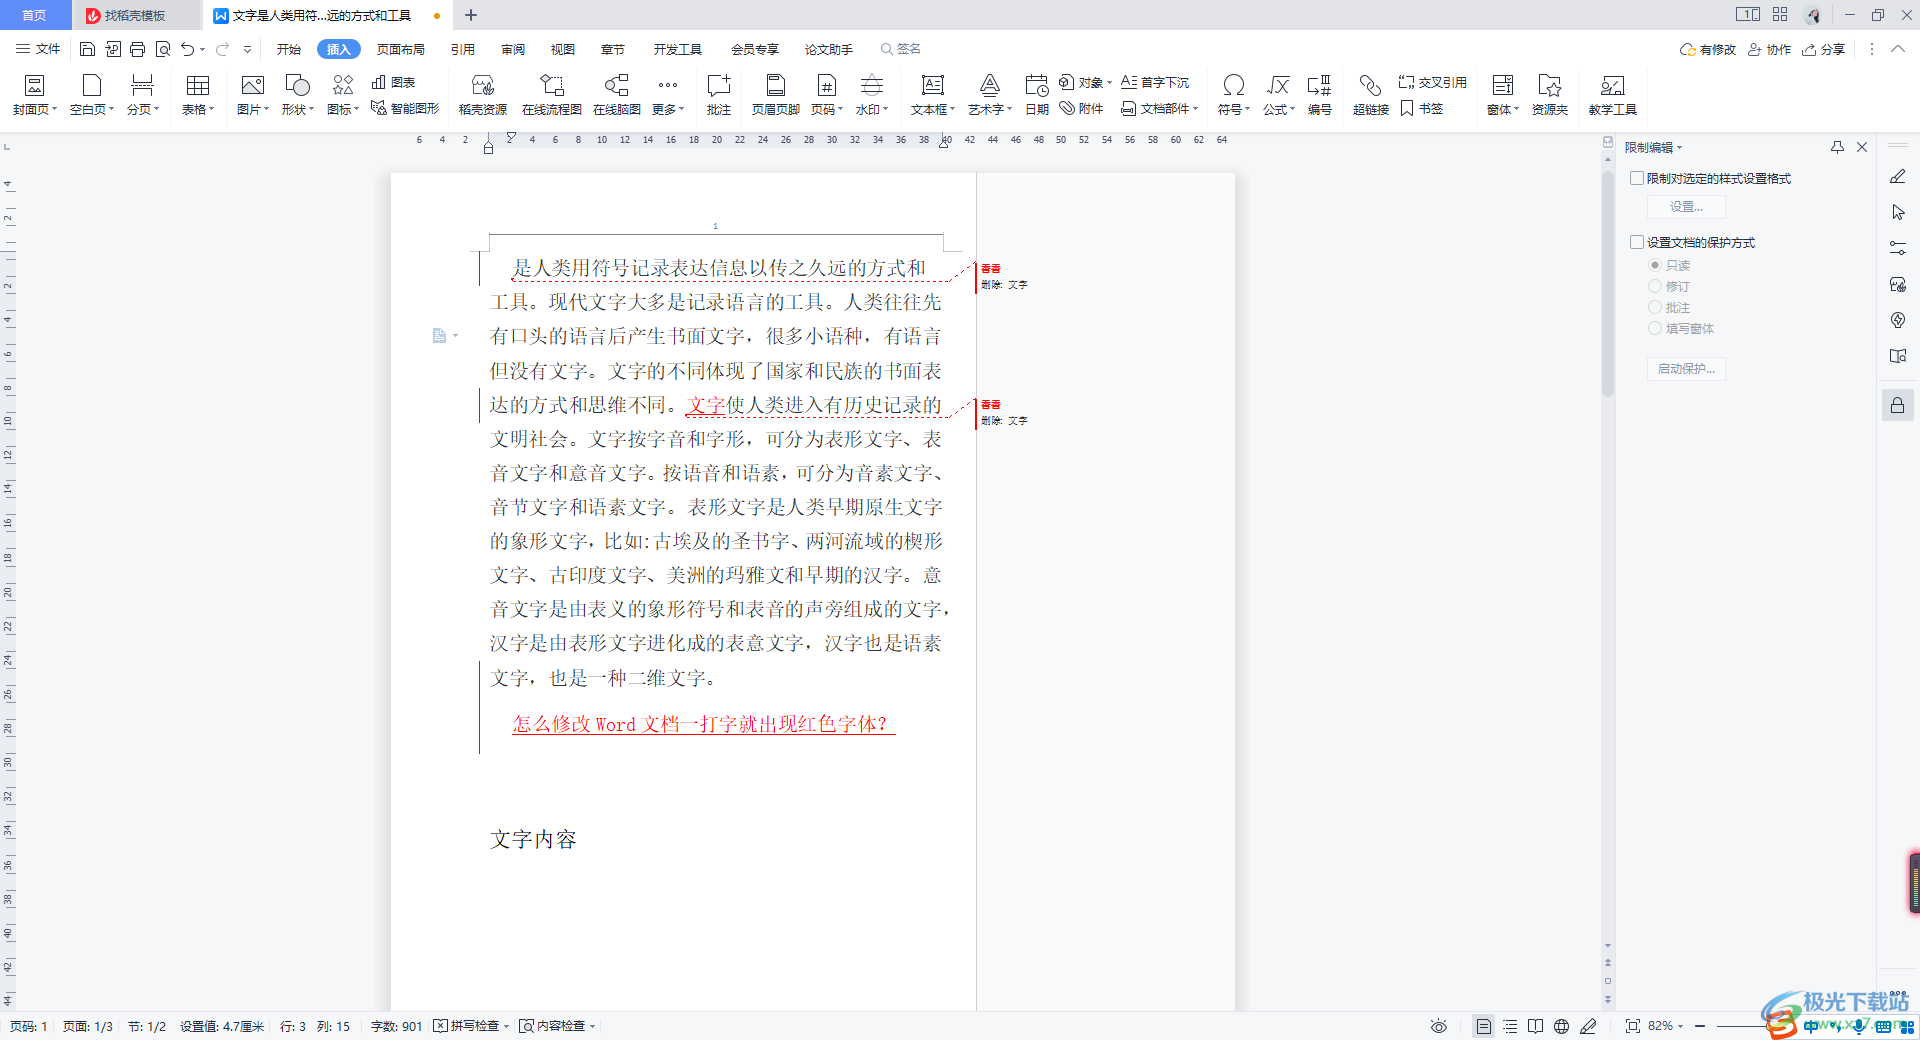Click the Has Changes (有修改) button
The image size is (1920, 1040).
click(1708, 49)
